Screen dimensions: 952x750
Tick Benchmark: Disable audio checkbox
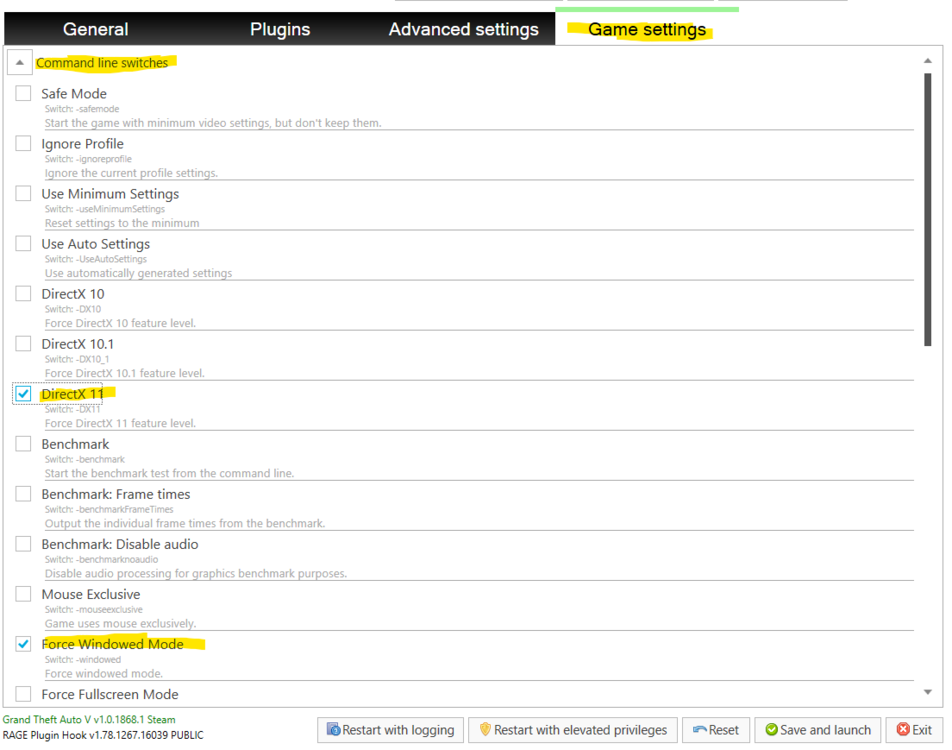[x=23, y=544]
